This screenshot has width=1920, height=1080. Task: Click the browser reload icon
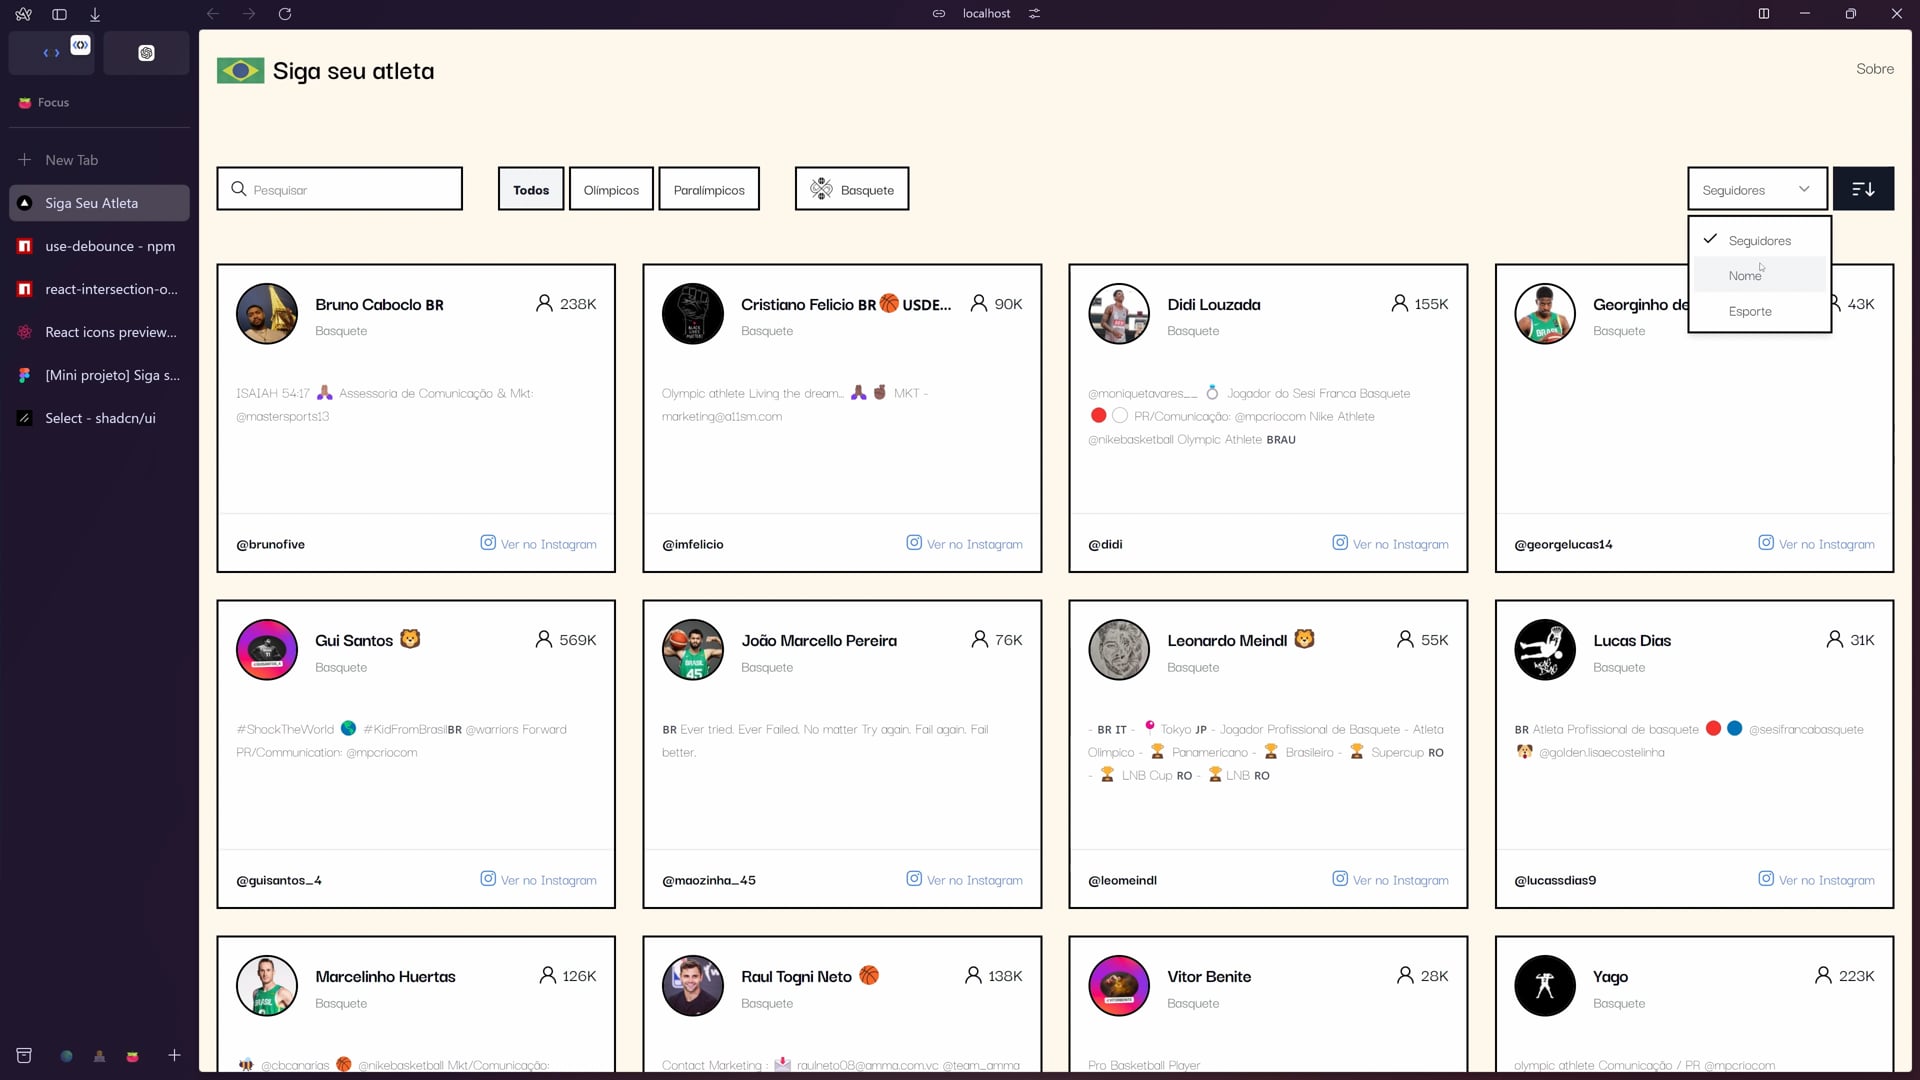tap(285, 14)
